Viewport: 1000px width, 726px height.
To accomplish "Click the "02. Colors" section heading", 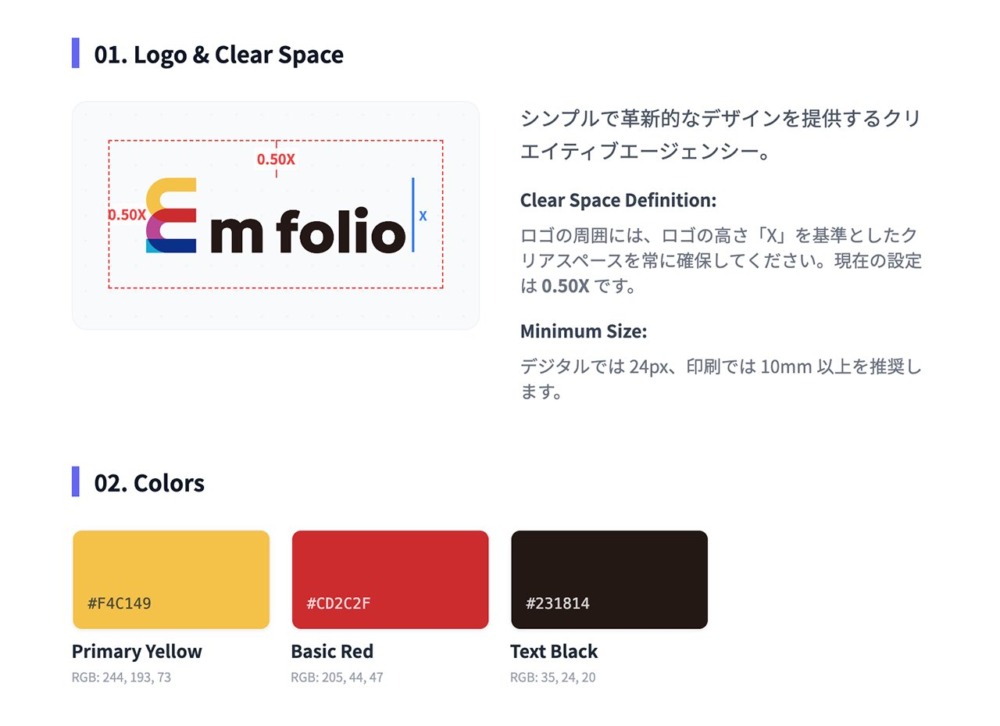I will coord(149,483).
